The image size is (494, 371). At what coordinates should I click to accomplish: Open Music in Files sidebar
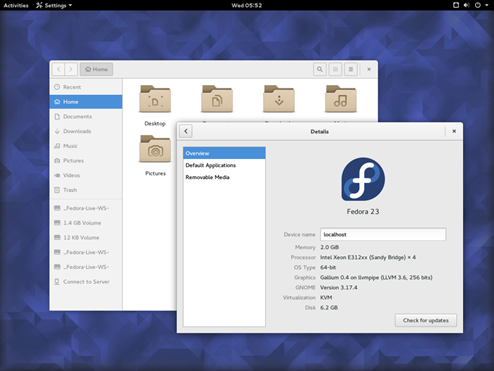86,146
